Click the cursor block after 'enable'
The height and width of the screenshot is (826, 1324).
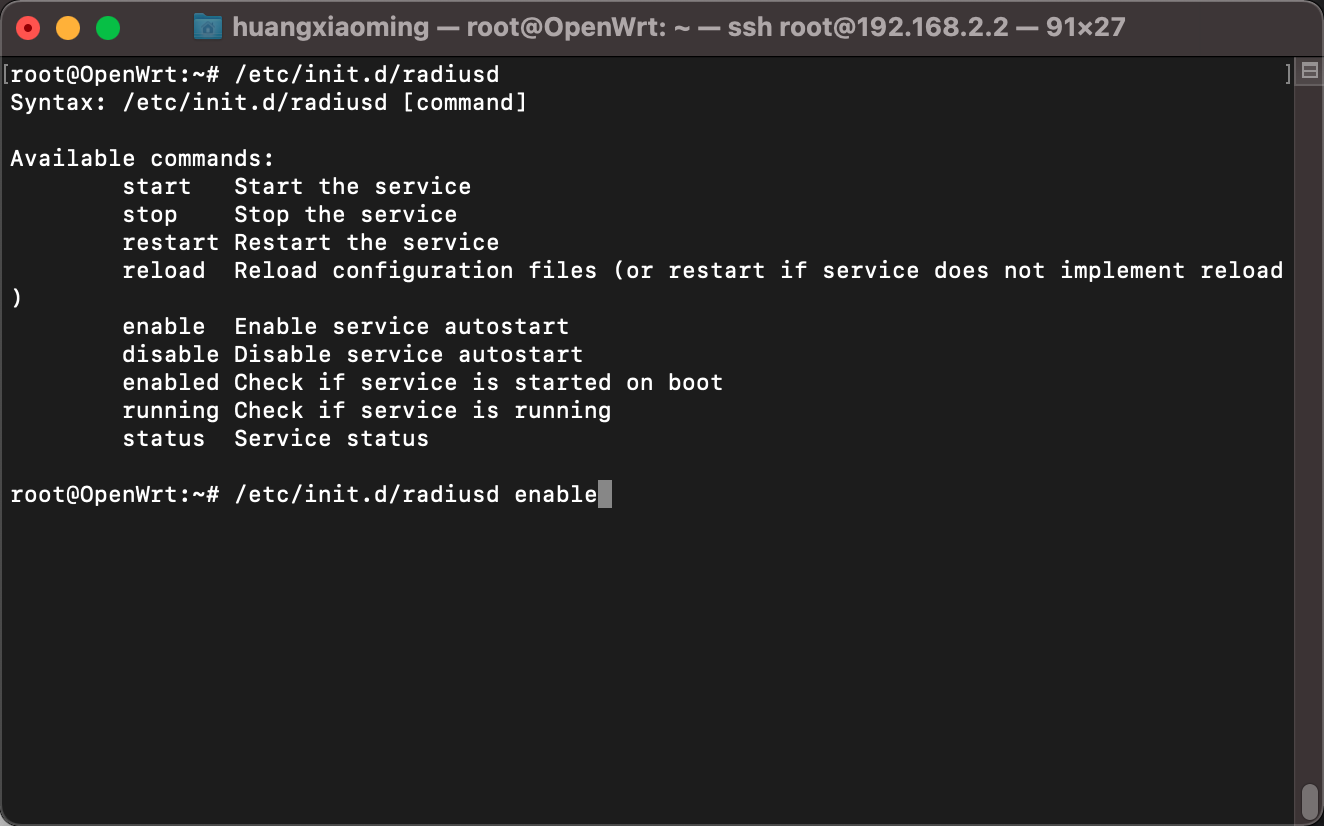click(604, 494)
